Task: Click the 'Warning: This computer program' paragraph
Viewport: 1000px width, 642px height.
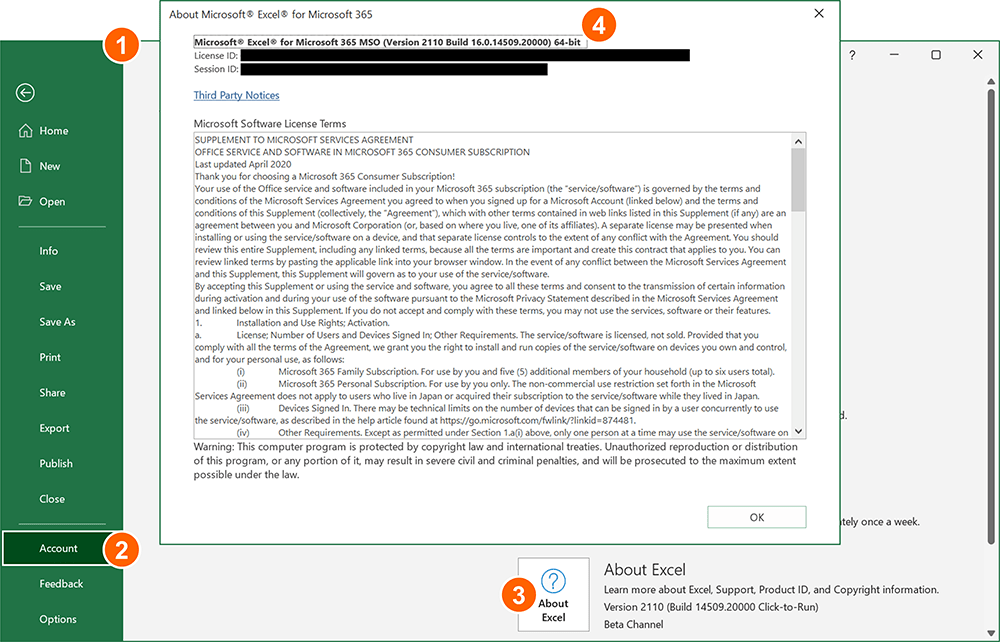Action: tap(496, 461)
